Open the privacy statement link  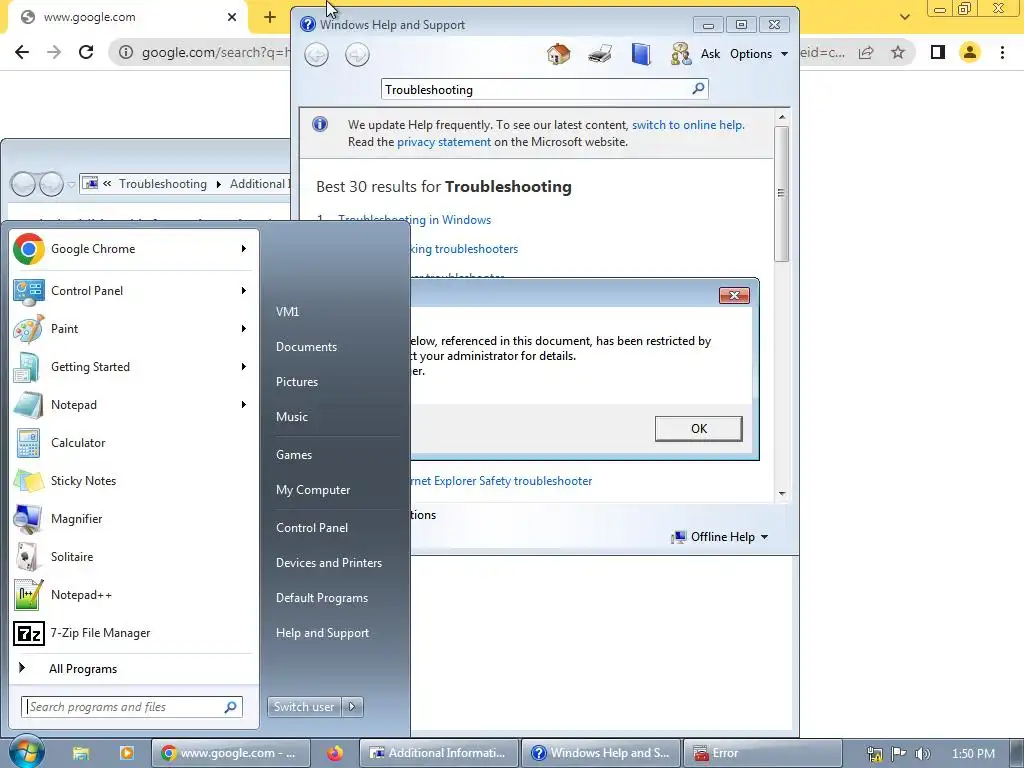point(443,142)
